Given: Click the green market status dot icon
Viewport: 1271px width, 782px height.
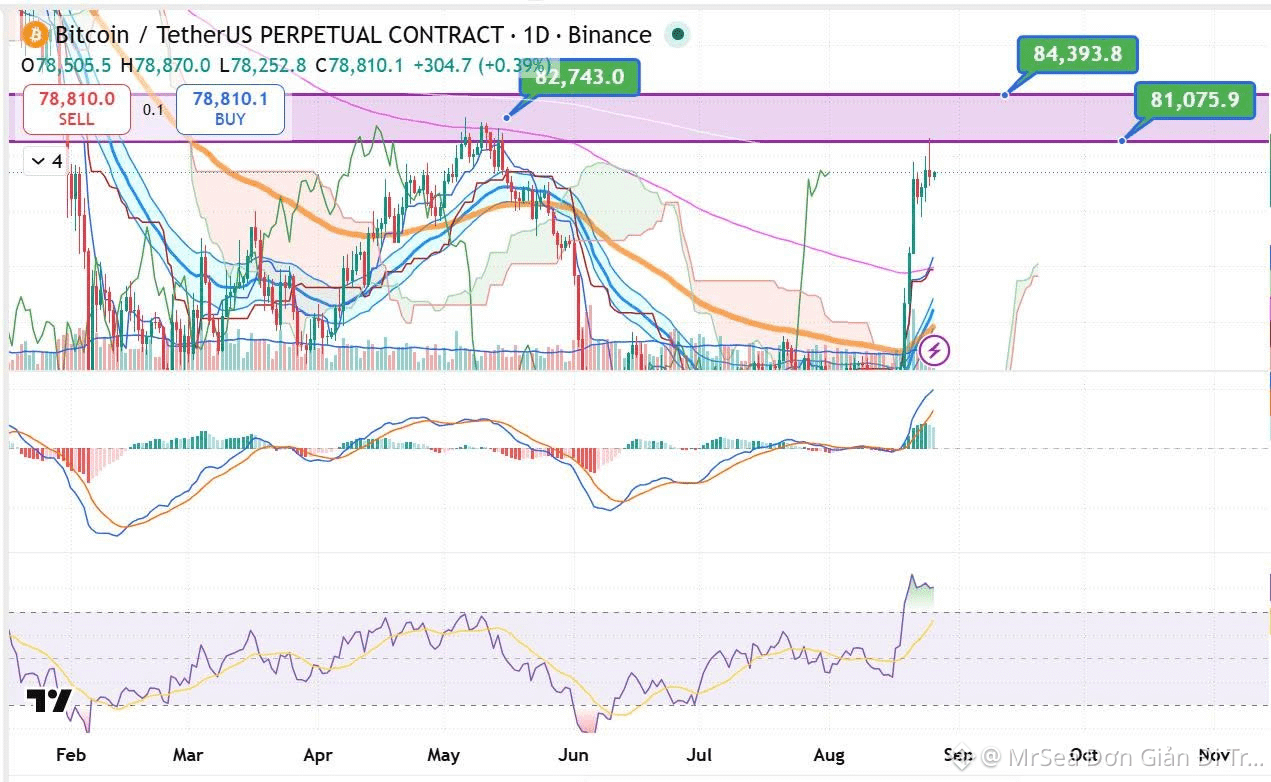Looking at the screenshot, I should pyautogui.click(x=678, y=35).
